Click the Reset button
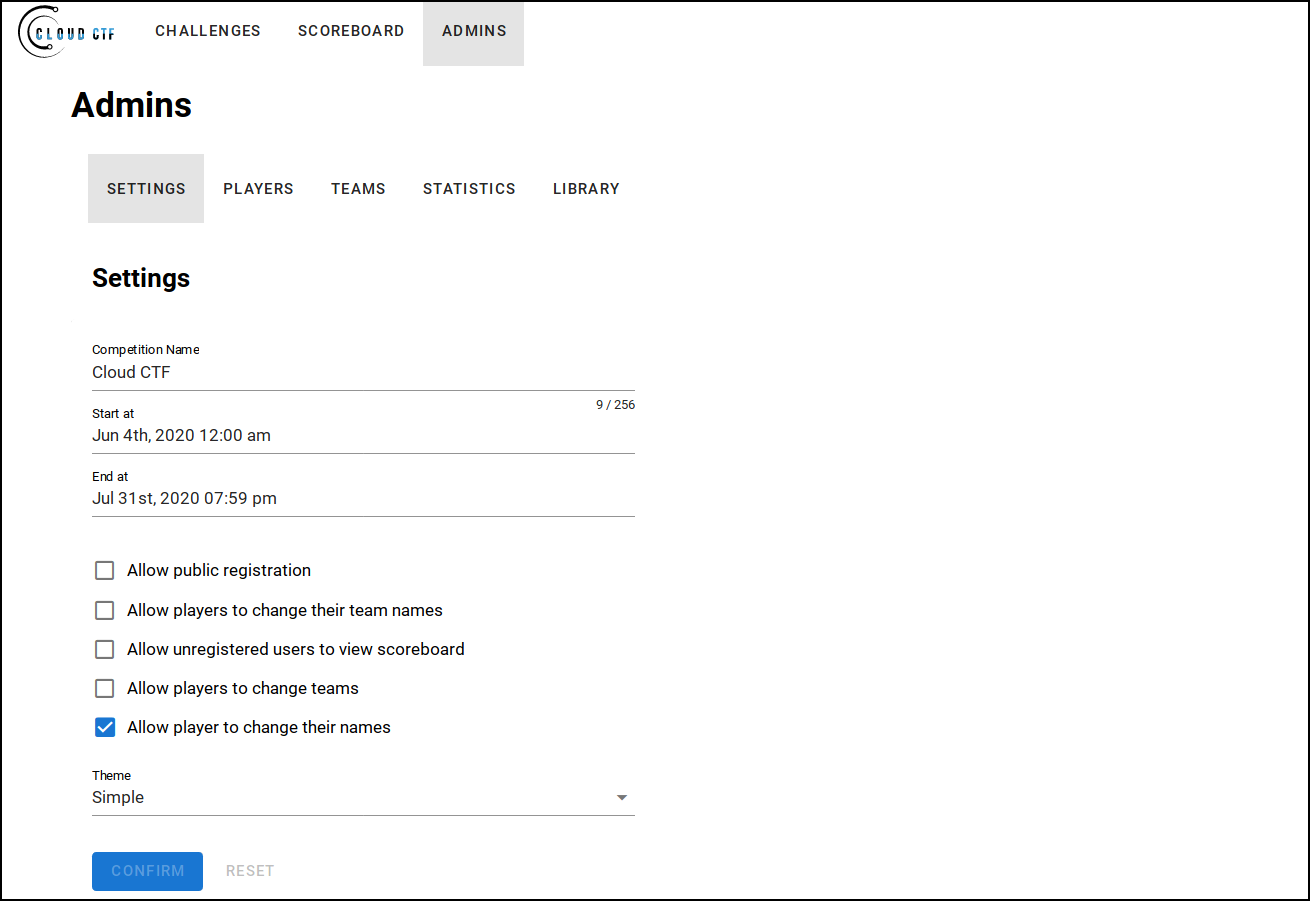 coord(249,871)
